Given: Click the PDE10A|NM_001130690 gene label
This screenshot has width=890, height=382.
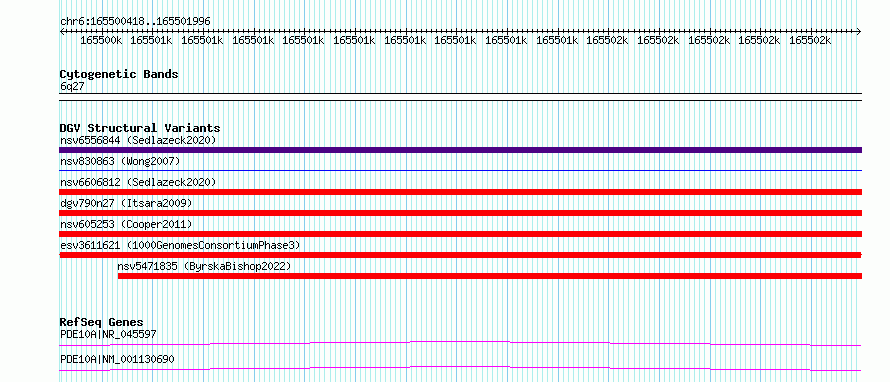Looking at the screenshot, I should pyautogui.click(x=117, y=359).
